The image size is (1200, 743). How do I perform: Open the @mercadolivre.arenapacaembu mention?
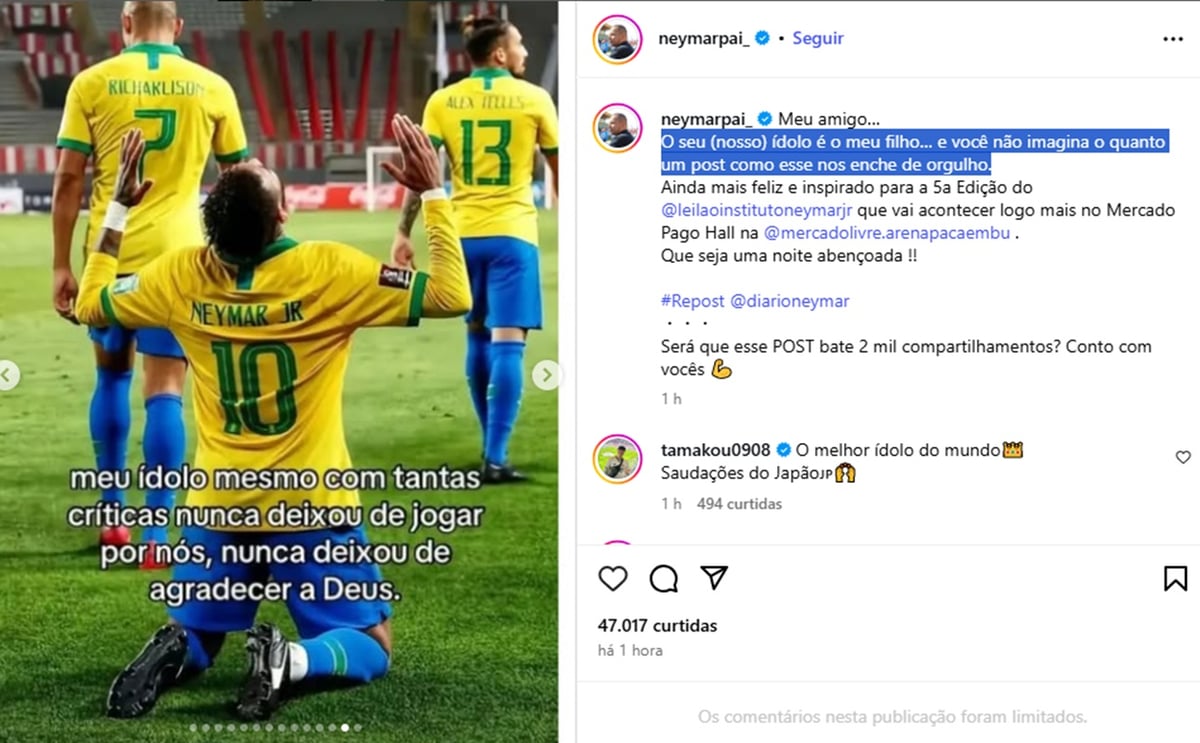pos(887,234)
